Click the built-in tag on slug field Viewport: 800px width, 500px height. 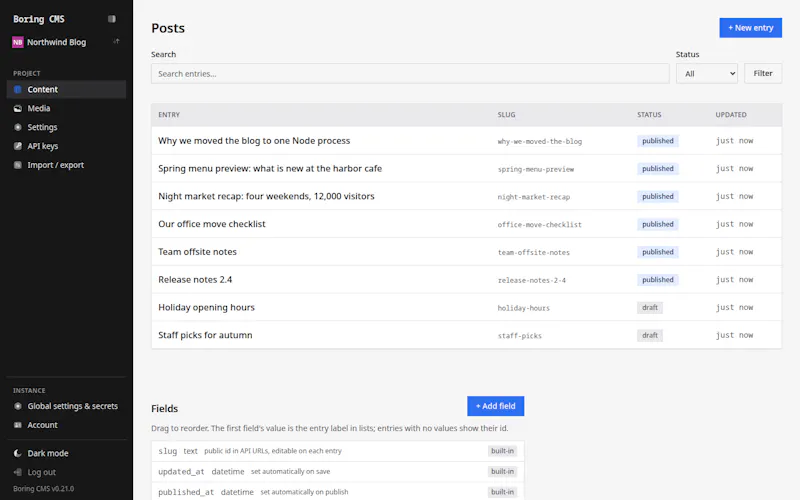coord(502,451)
